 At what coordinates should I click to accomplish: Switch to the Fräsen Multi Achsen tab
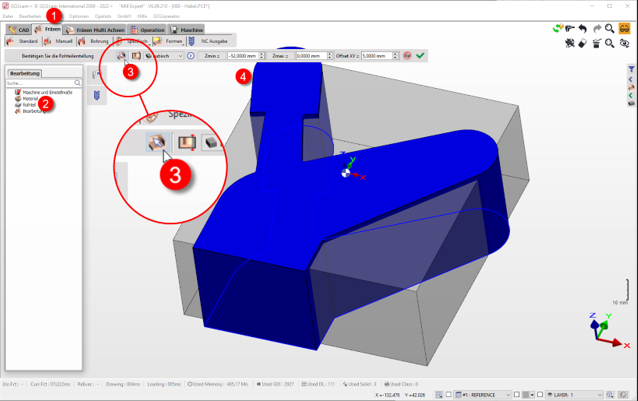[x=99, y=30]
